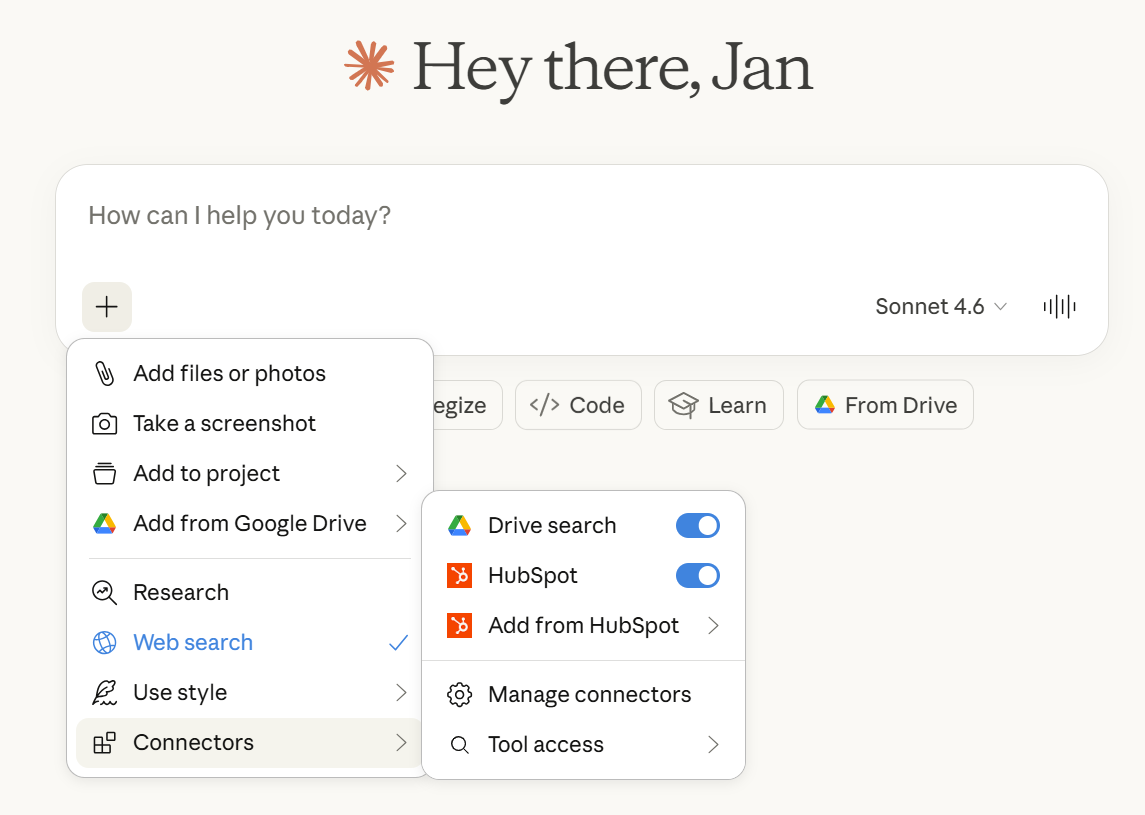
Task: Click the paperclip icon for adding files
Action: click(x=104, y=374)
